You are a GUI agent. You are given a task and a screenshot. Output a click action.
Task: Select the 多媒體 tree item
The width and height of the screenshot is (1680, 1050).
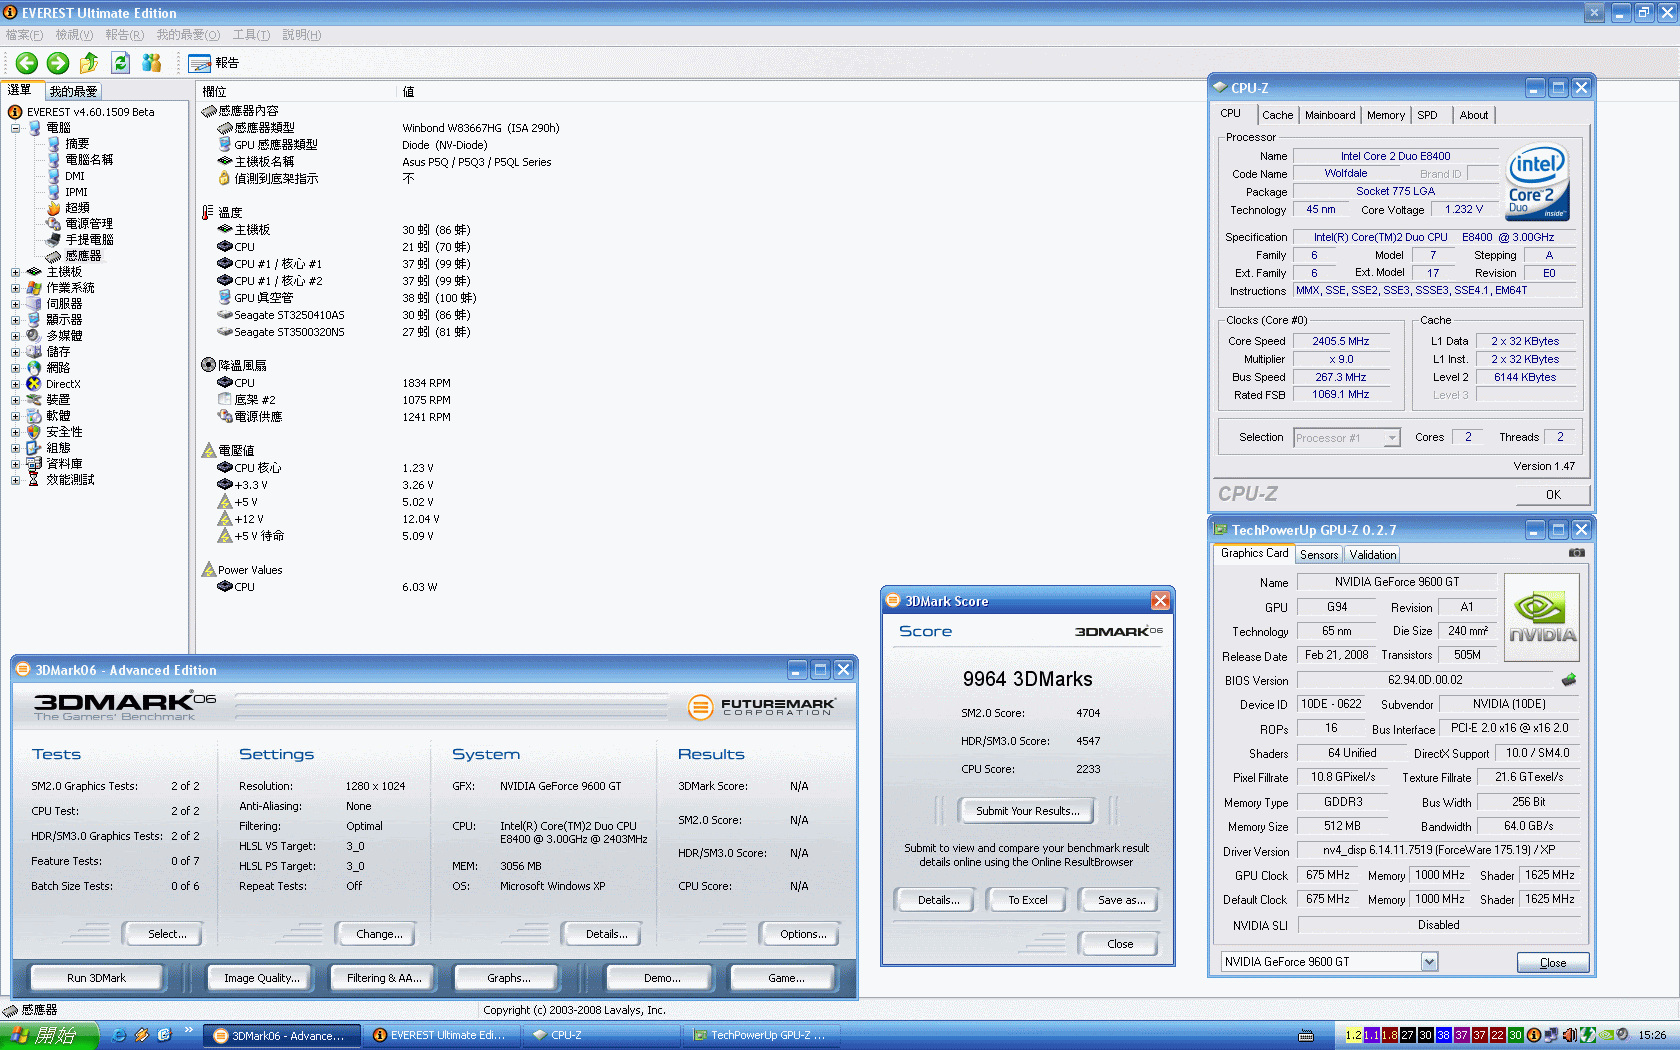tap(55, 336)
